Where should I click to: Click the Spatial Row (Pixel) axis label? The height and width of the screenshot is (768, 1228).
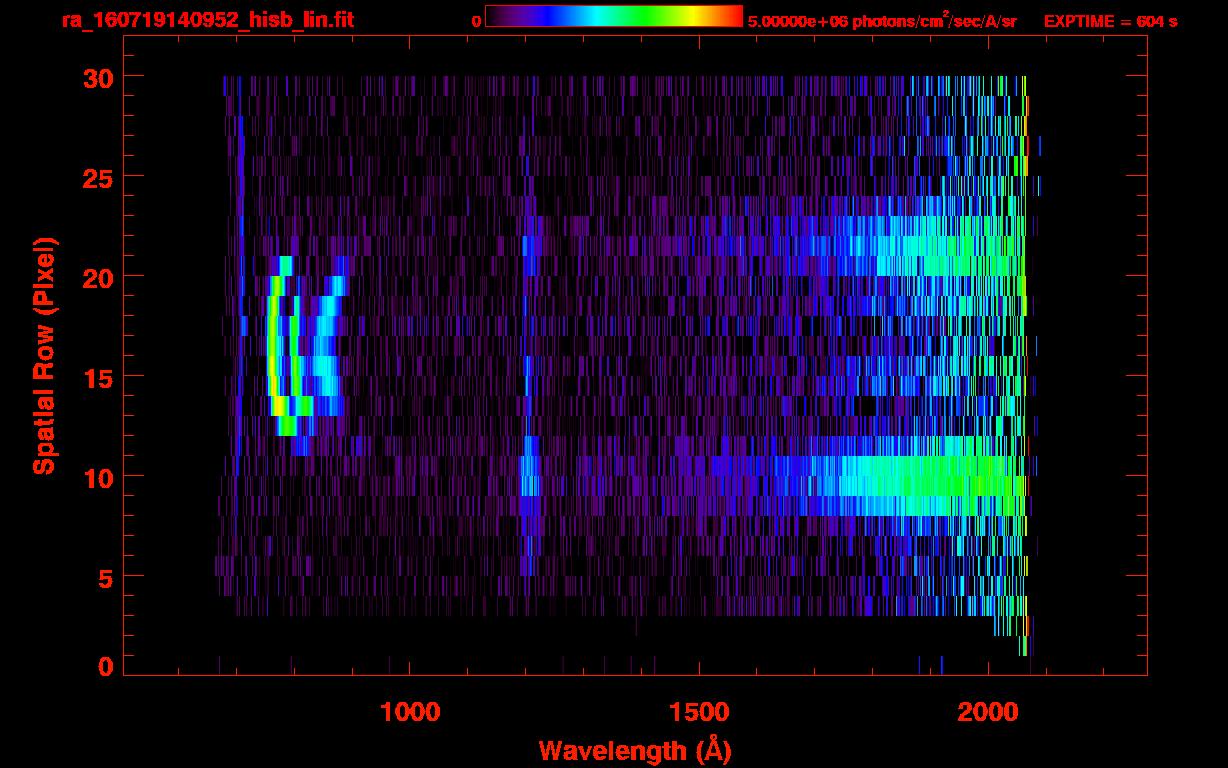click(x=45, y=355)
